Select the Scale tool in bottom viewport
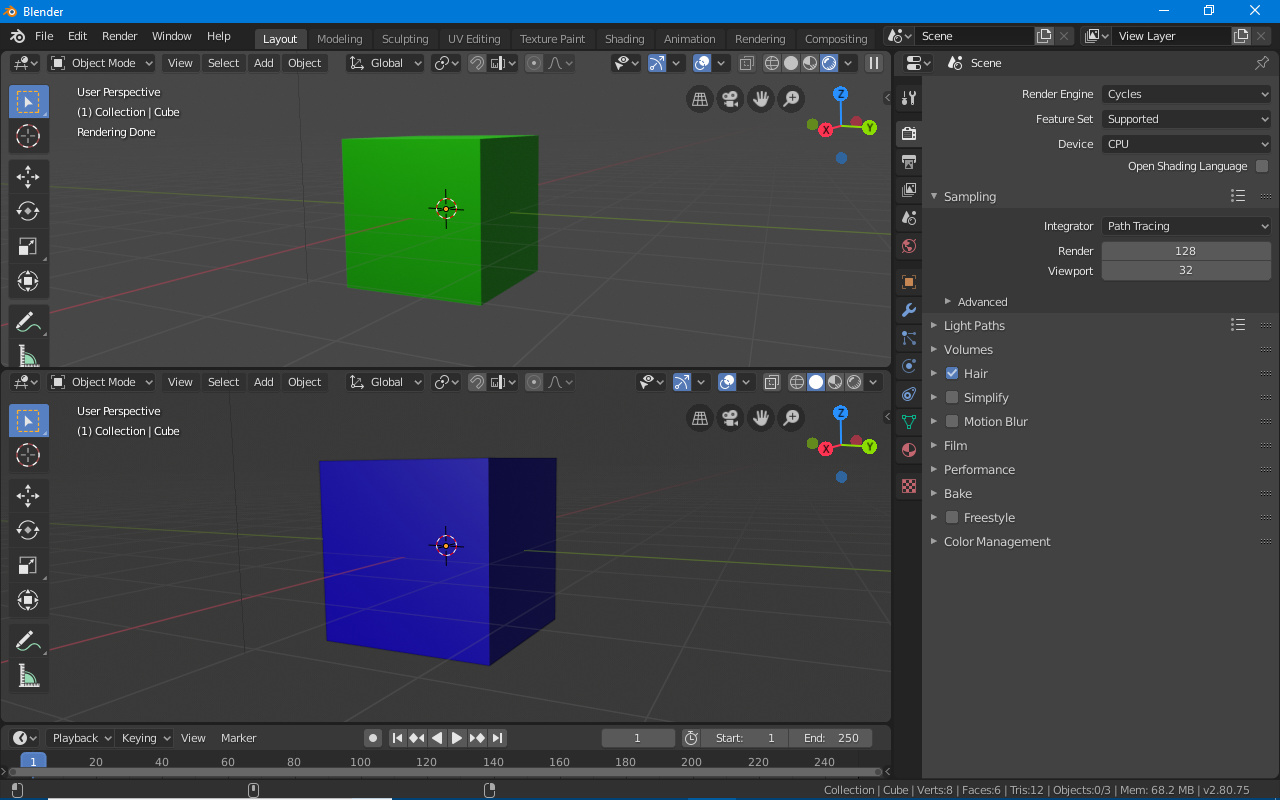This screenshot has width=1280, height=800. coord(28,565)
